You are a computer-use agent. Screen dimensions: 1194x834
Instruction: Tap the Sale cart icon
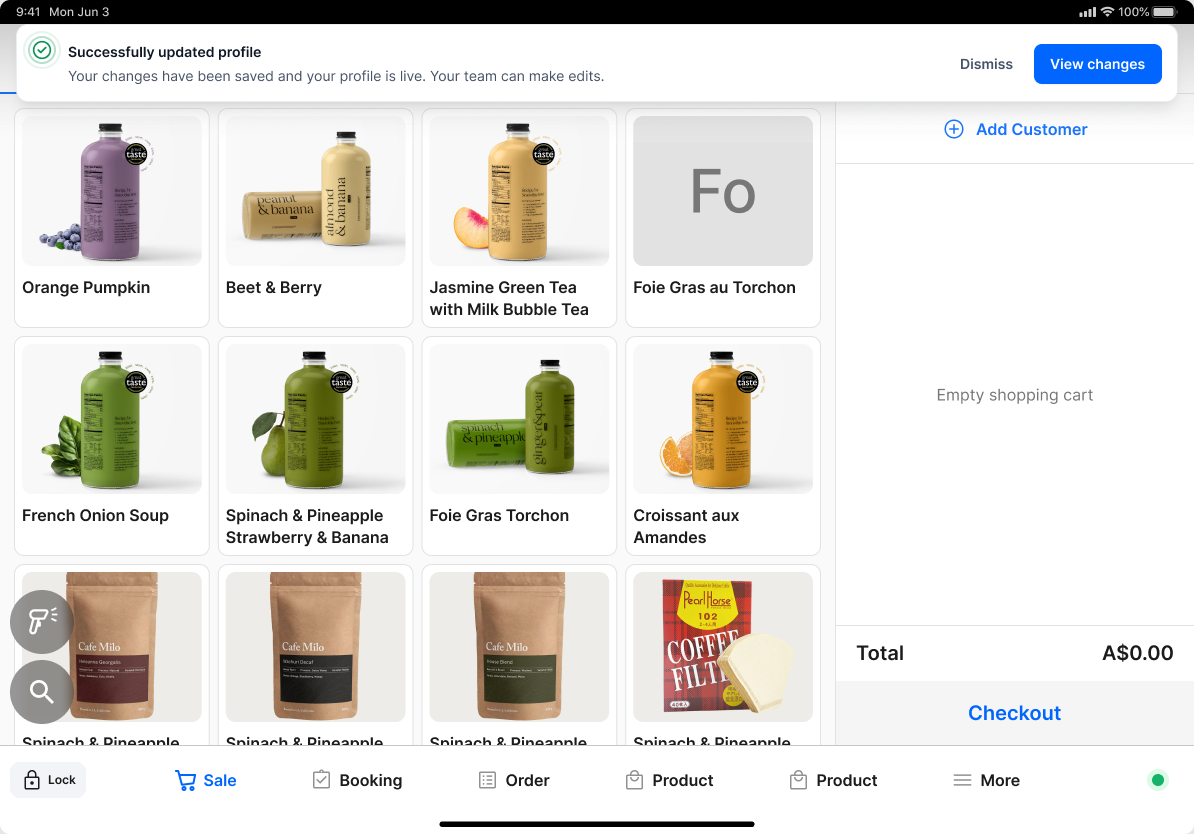pos(185,780)
